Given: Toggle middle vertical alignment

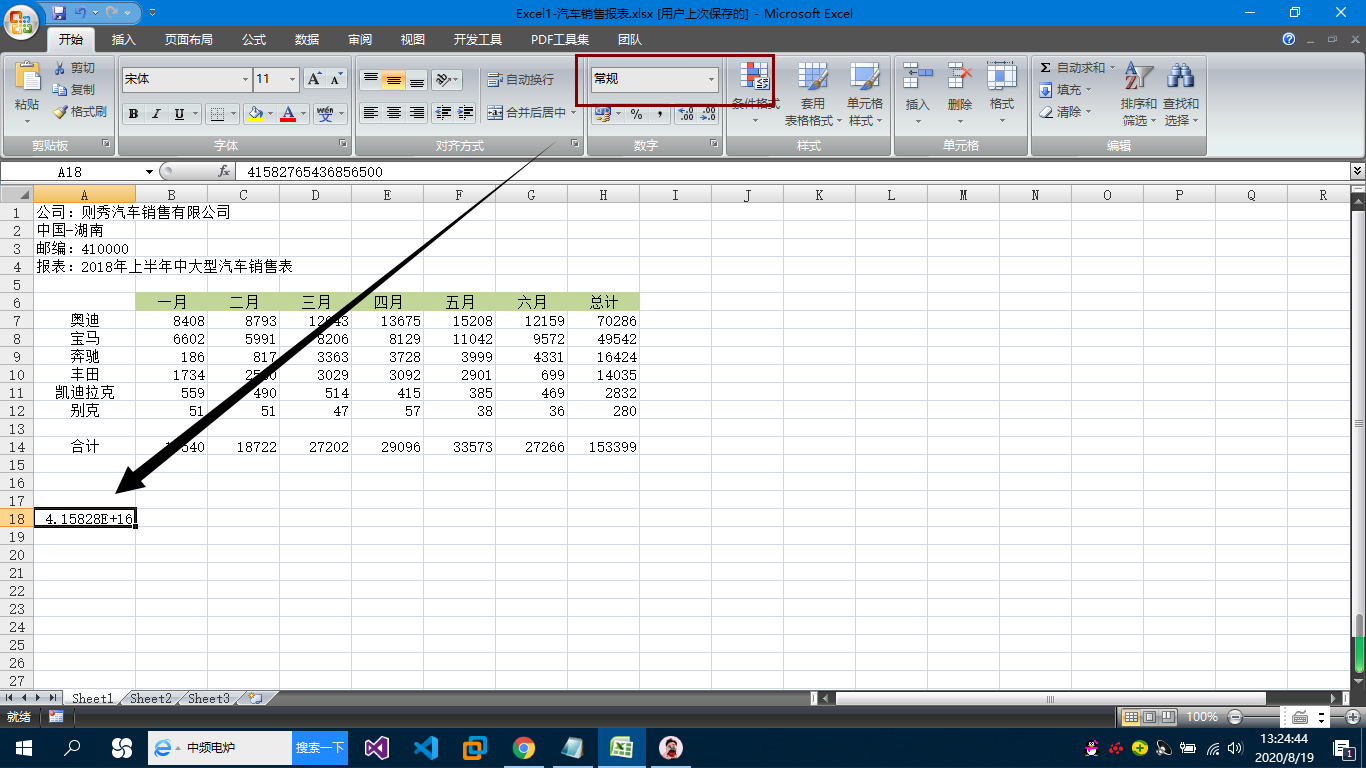Looking at the screenshot, I should 393,79.
